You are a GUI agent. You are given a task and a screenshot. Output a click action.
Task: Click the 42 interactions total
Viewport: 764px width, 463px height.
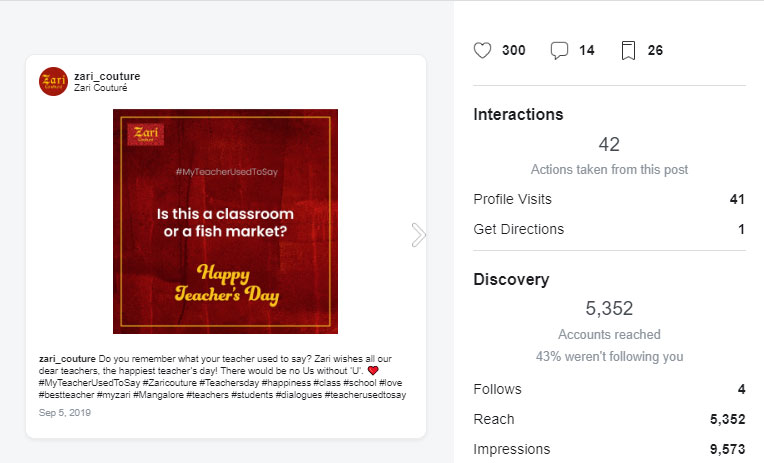(x=609, y=144)
